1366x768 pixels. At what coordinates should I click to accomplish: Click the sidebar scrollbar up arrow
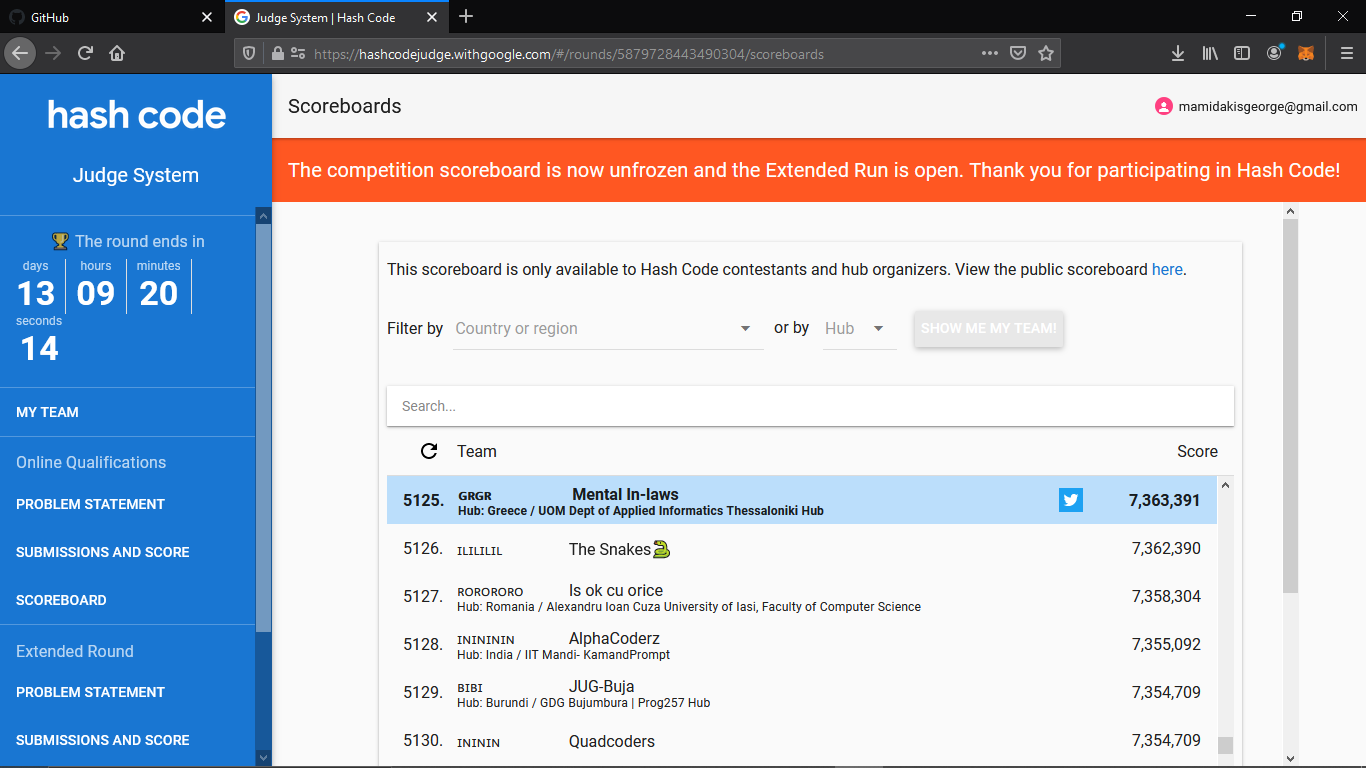pyautogui.click(x=263, y=215)
